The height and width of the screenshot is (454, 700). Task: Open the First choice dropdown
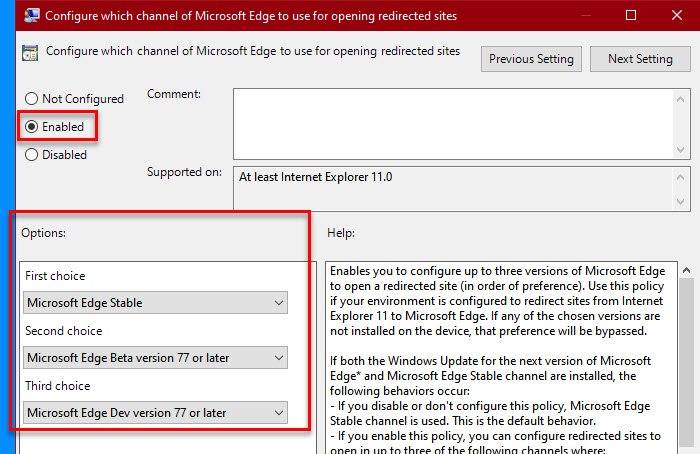point(155,303)
